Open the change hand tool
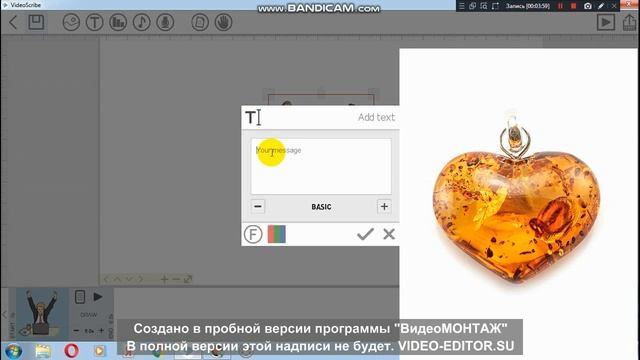The height and width of the screenshot is (360, 640). 224,22
